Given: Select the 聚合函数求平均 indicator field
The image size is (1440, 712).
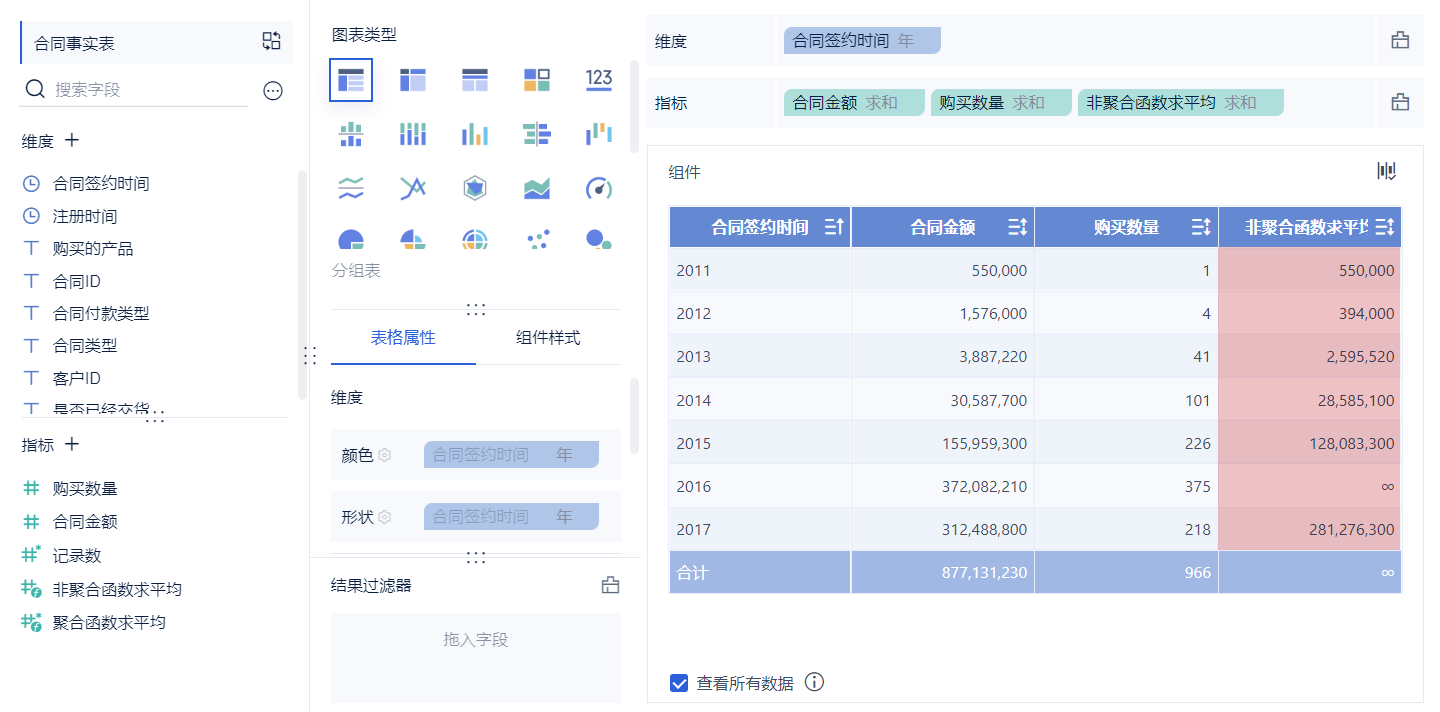Looking at the screenshot, I should [x=109, y=622].
